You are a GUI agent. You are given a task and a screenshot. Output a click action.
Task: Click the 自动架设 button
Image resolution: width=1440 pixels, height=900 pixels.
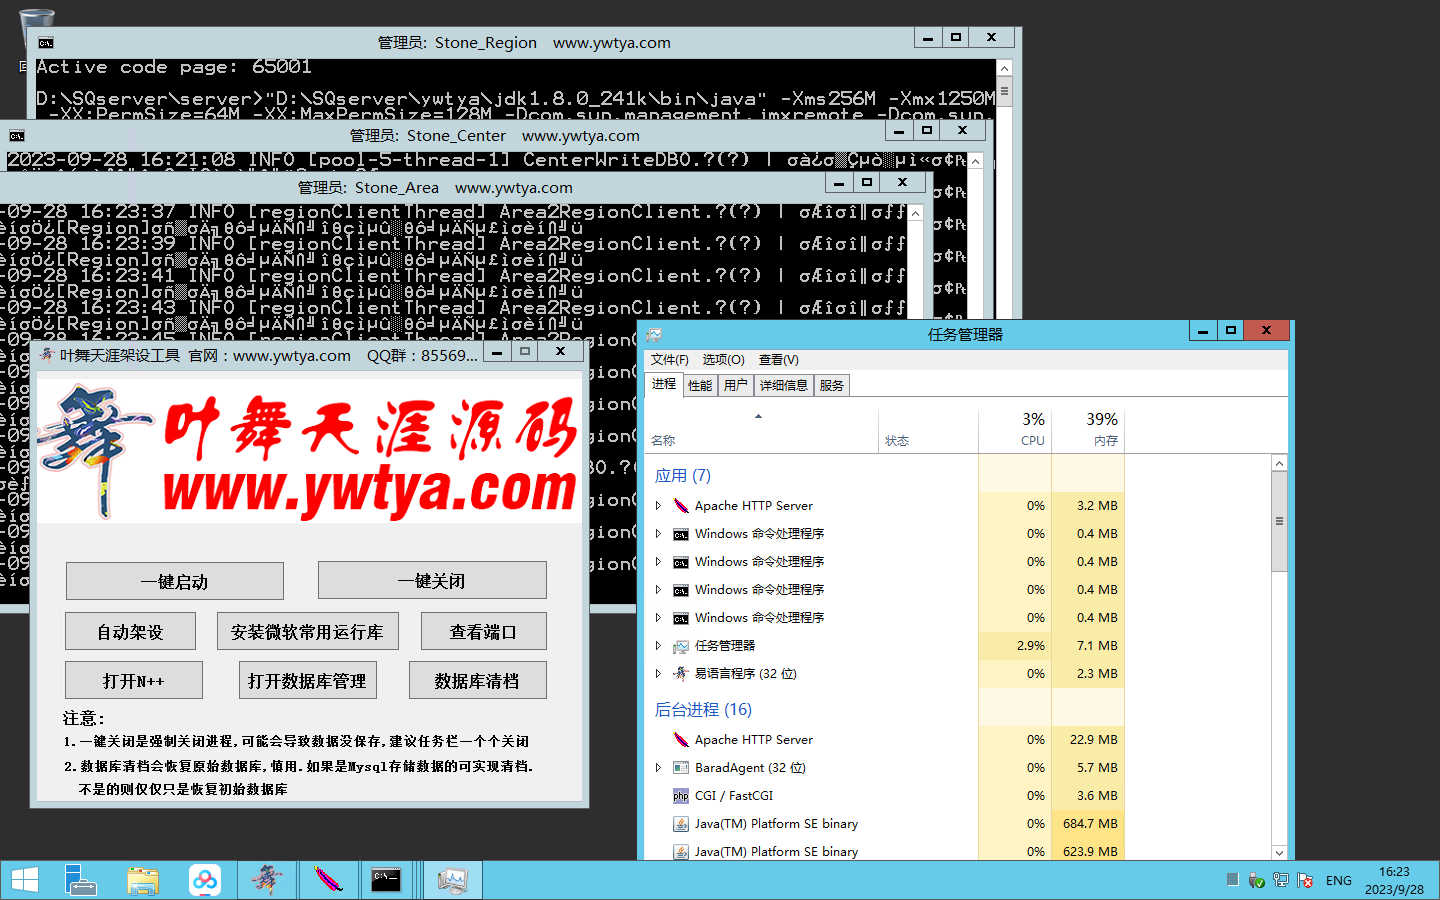(x=130, y=632)
